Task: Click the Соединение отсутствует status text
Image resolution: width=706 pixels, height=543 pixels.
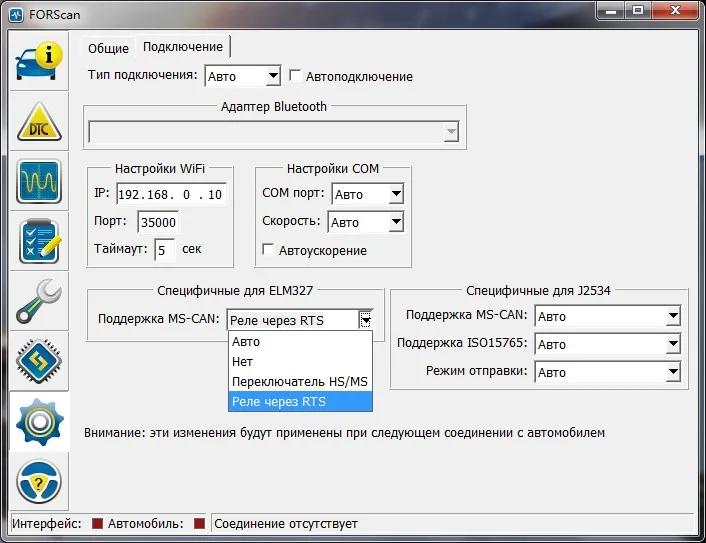Action: [286, 524]
